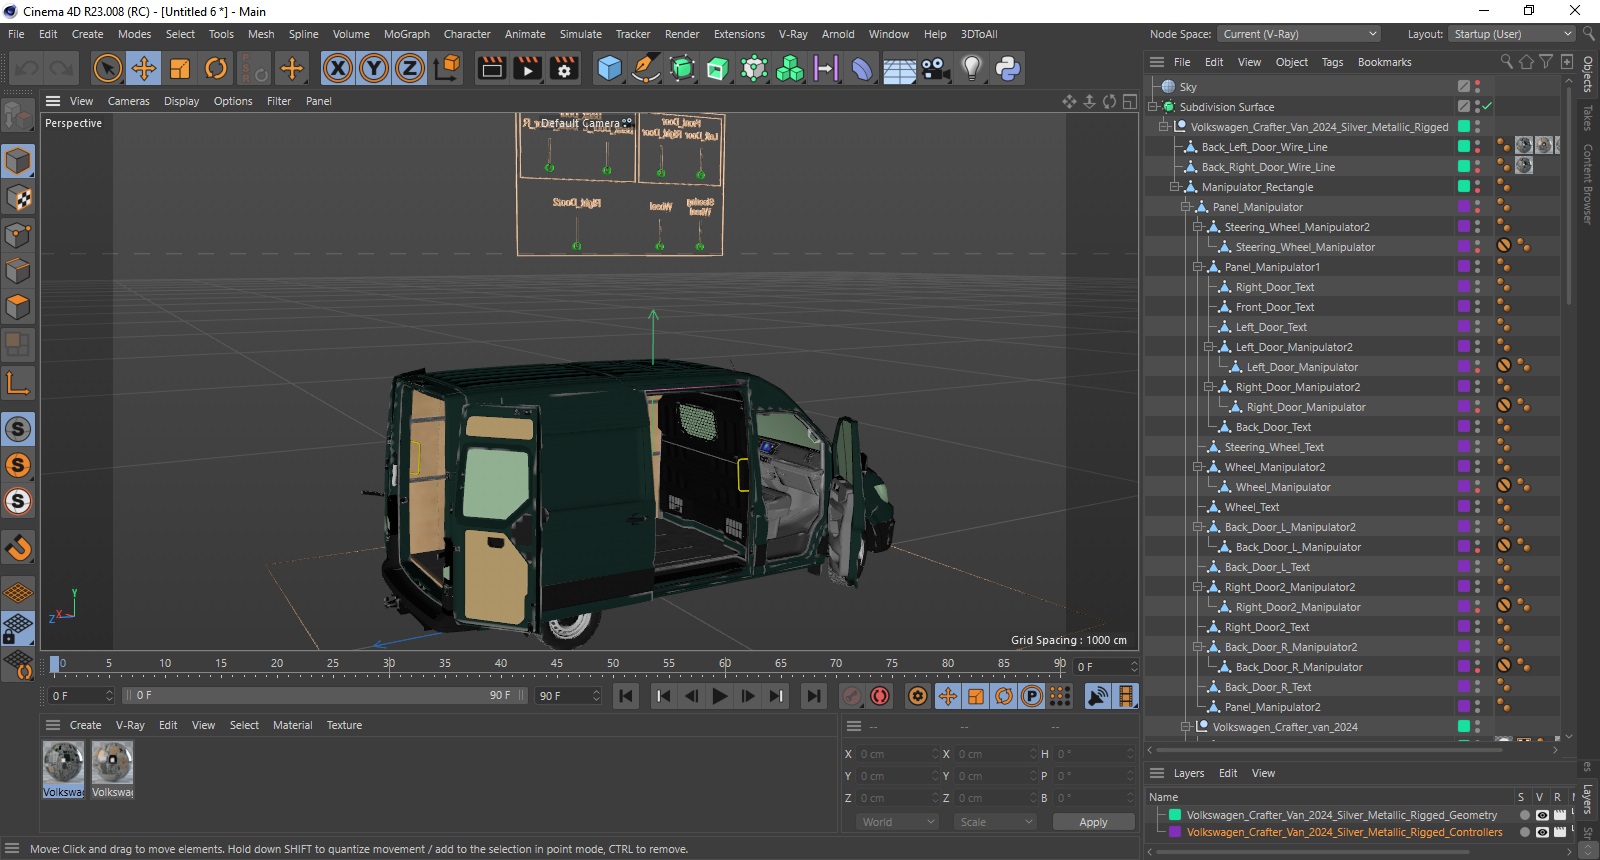Go to end of animation
Image resolution: width=1600 pixels, height=860 pixels.
814,696
